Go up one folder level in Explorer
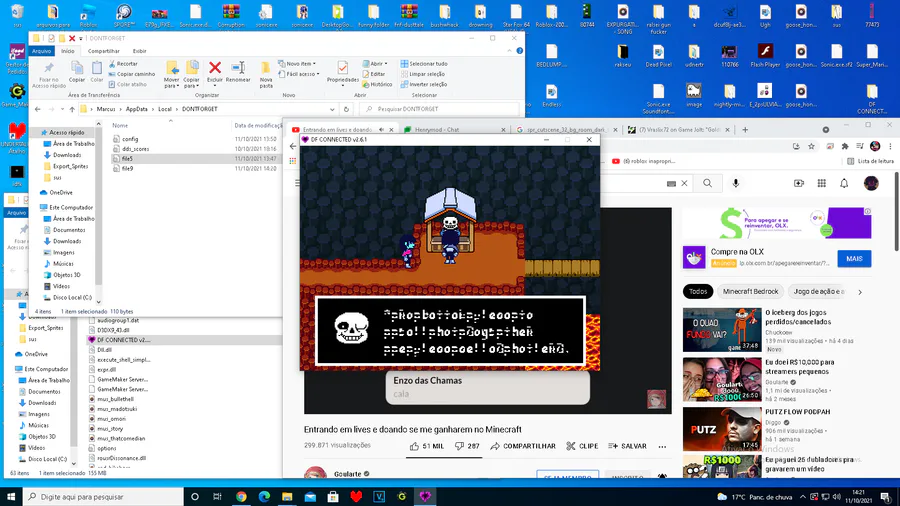Screen dimensions: 900x506 [x=72, y=109]
